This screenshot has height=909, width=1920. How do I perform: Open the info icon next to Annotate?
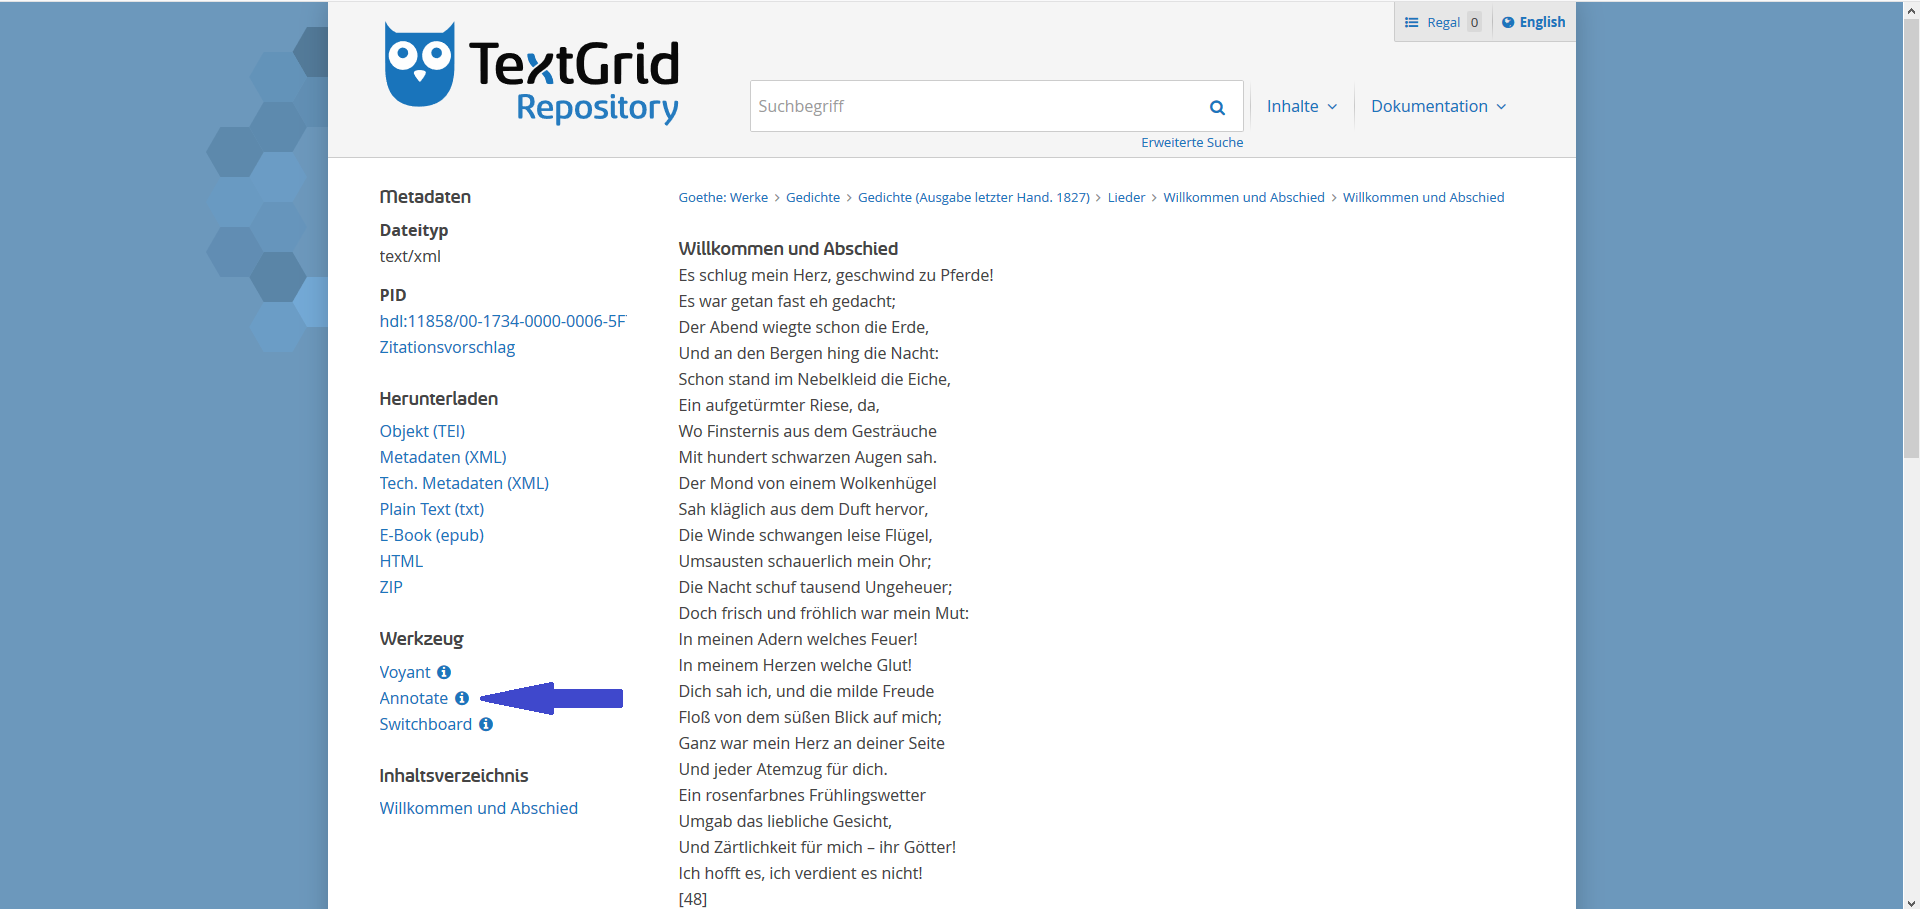pos(461,698)
